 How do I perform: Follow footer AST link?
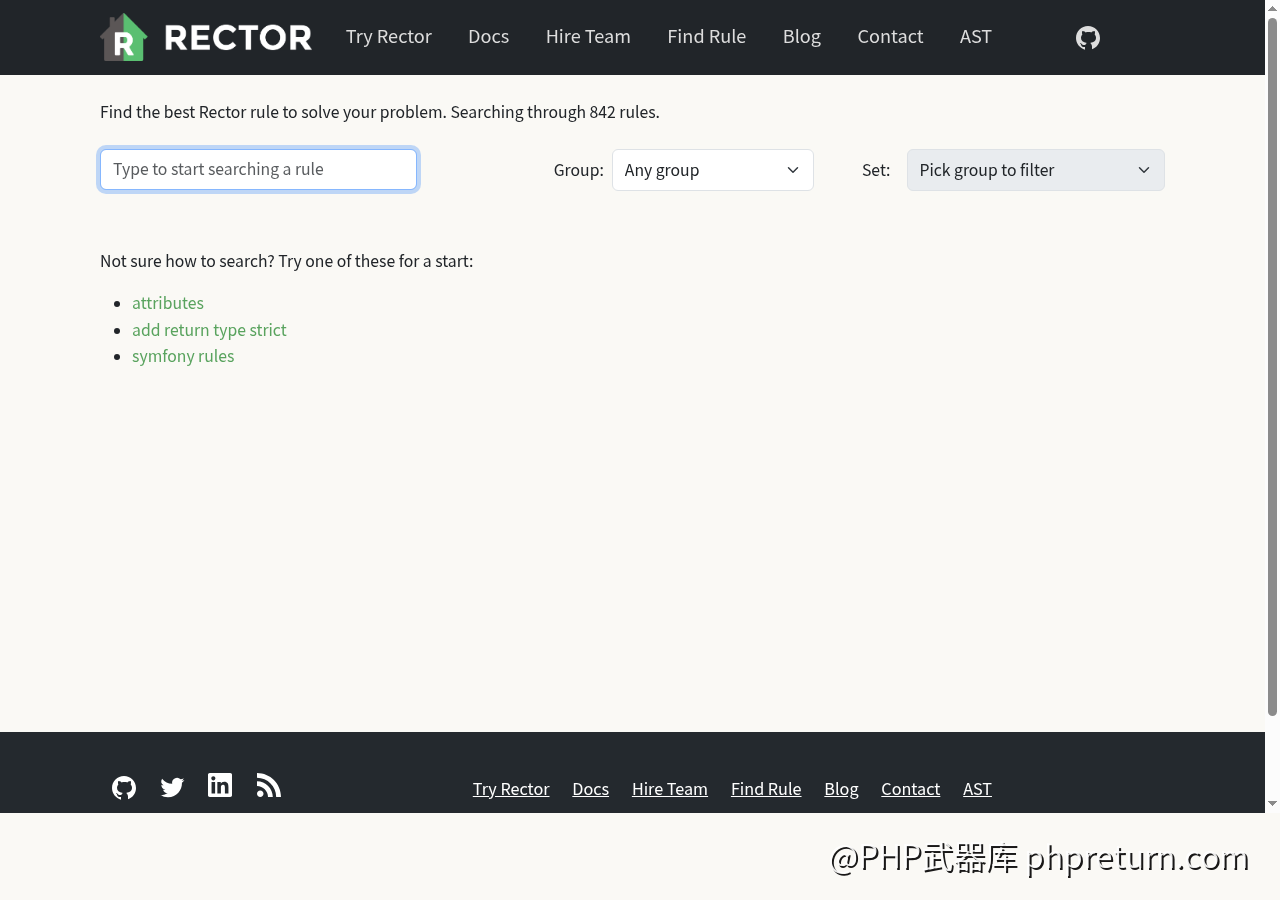click(977, 789)
